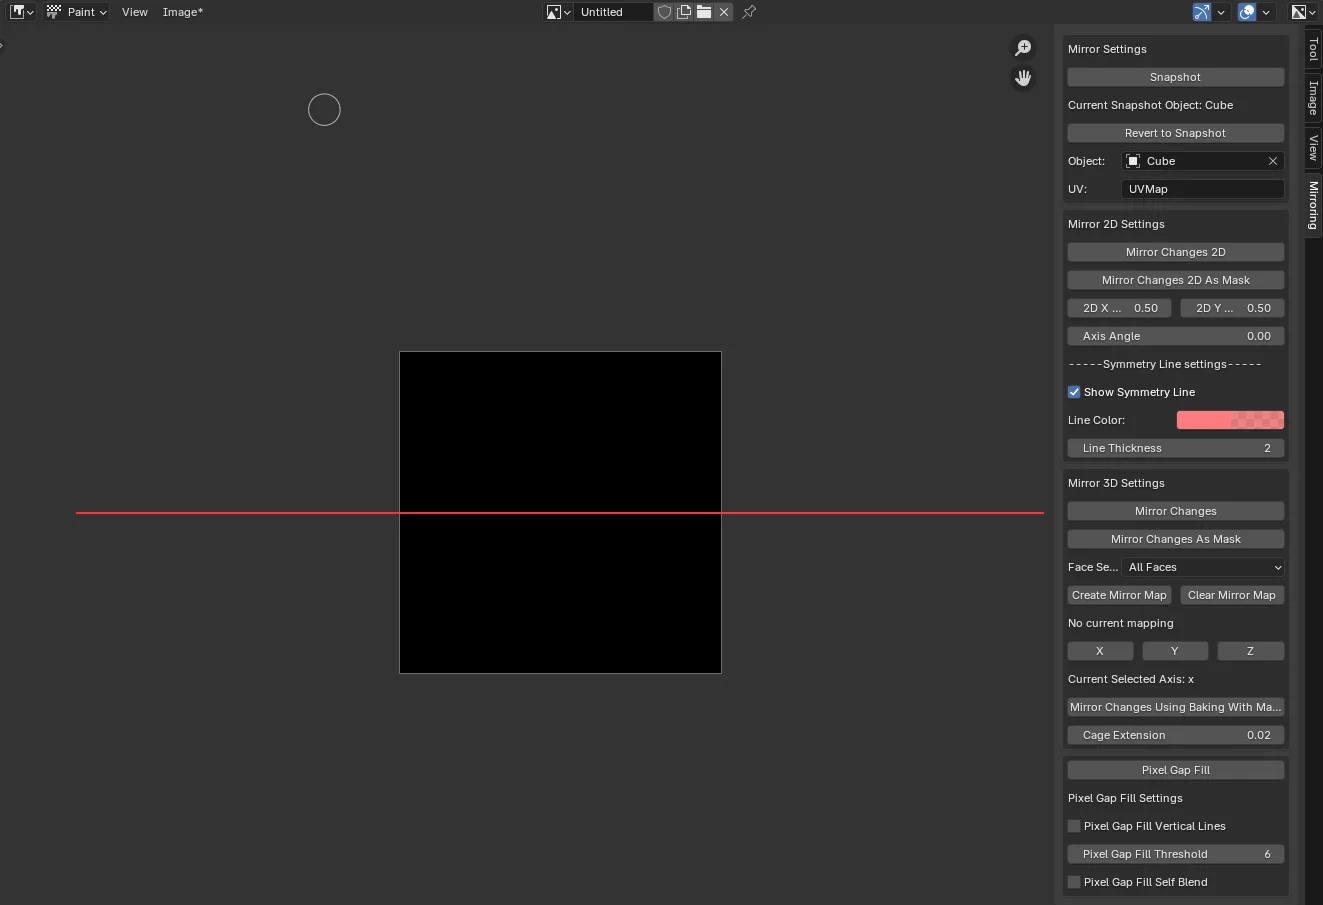
Task: Click the zoom magnifier icon in viewport
Action: tap(1023, 48)
